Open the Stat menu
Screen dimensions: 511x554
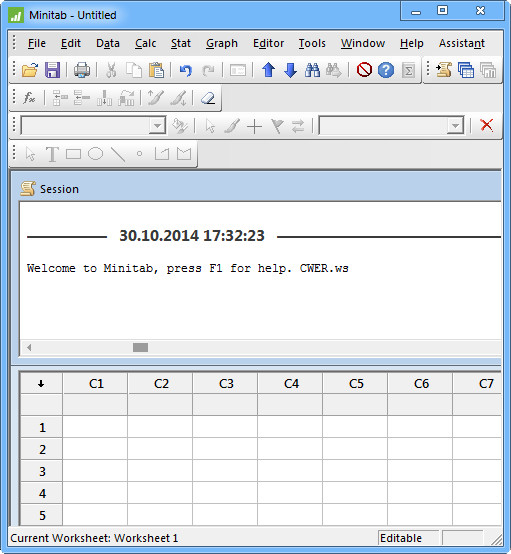click(x=181, y=43)
